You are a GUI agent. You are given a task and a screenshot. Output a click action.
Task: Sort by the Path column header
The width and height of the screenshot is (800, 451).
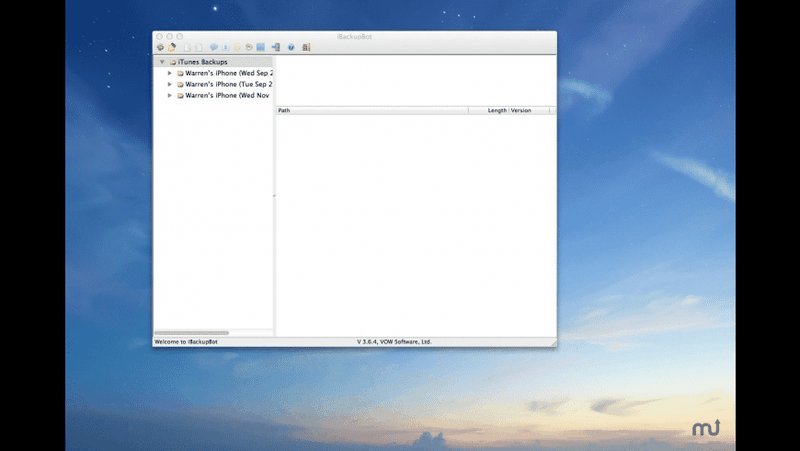pos(372,110)
